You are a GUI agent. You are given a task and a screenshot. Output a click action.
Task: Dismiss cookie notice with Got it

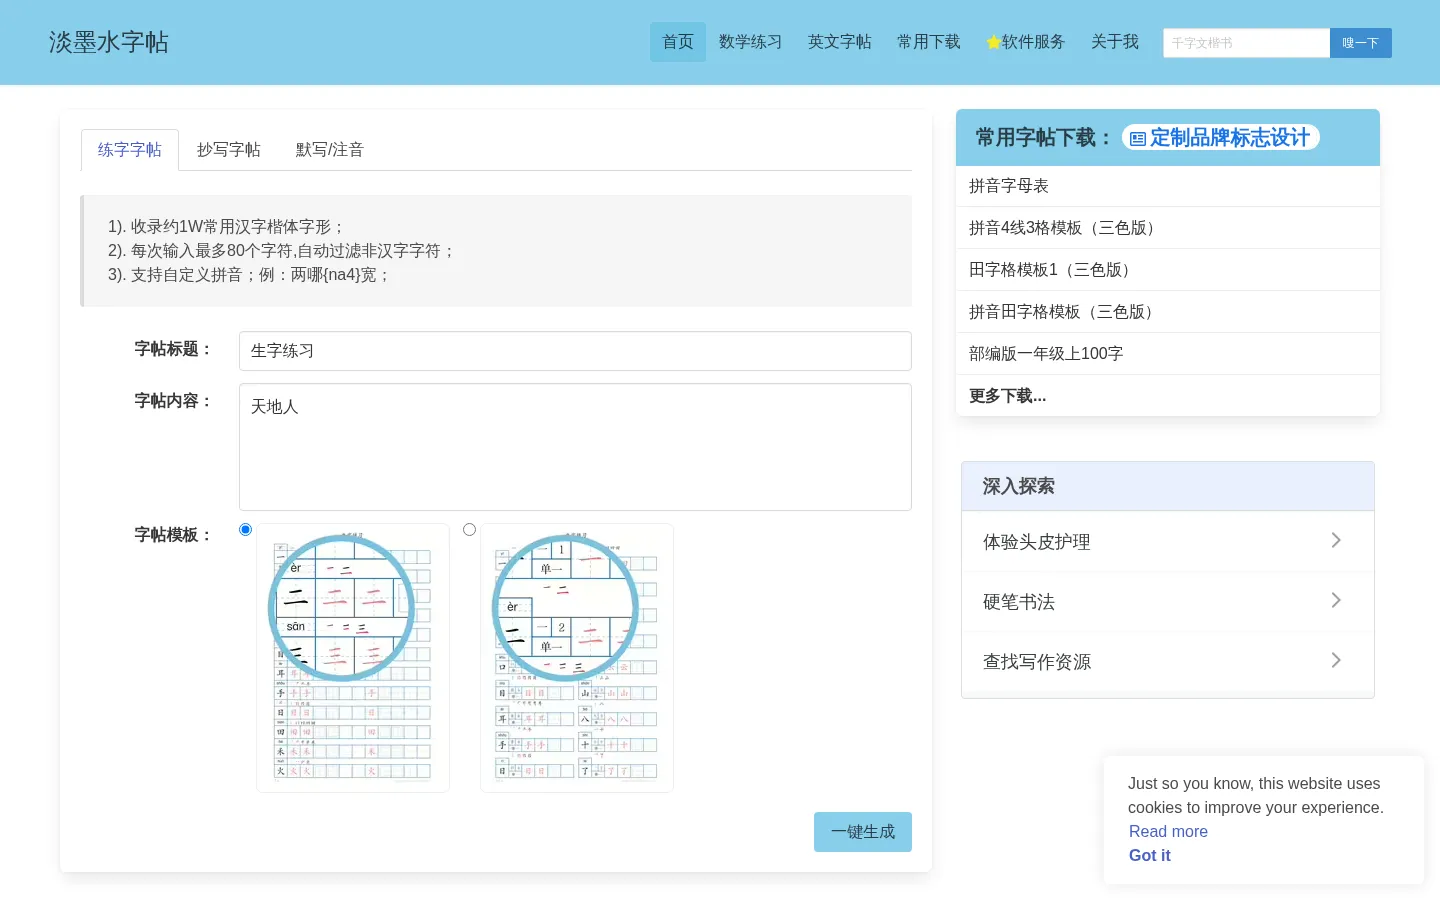tap(1150, 855)
